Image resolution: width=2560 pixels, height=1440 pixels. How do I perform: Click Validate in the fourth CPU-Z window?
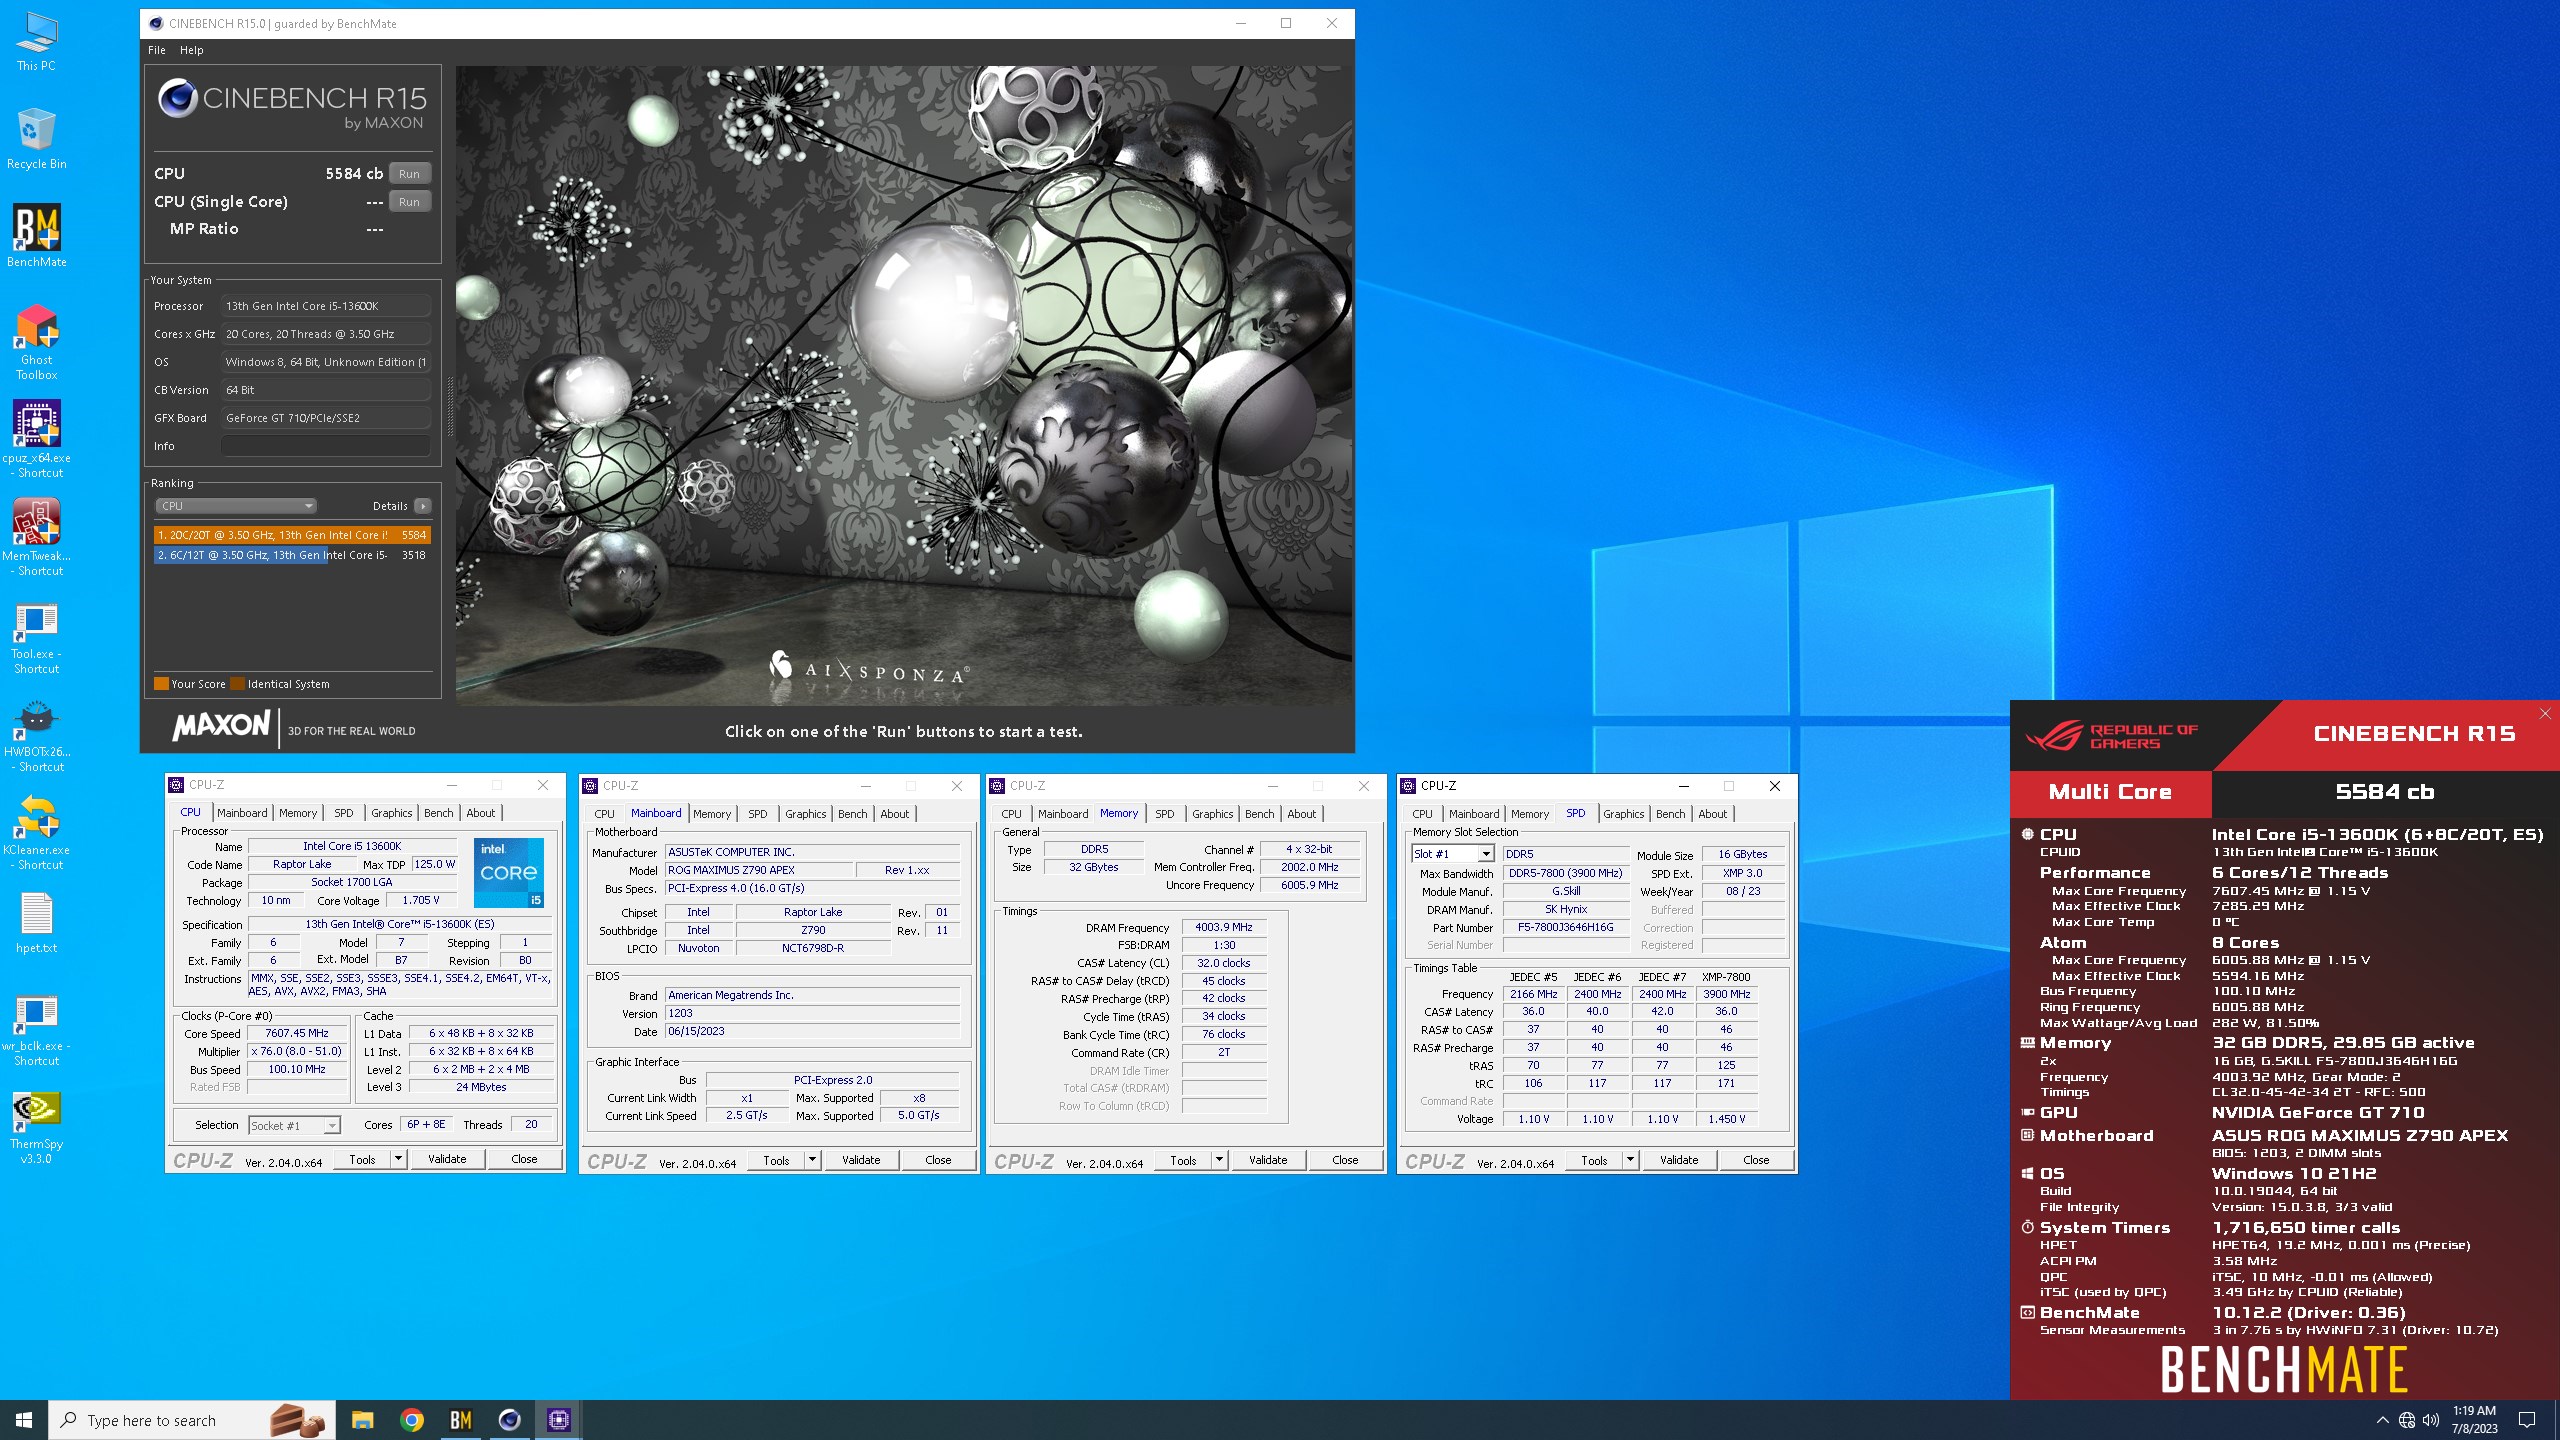(1679, 1160)
